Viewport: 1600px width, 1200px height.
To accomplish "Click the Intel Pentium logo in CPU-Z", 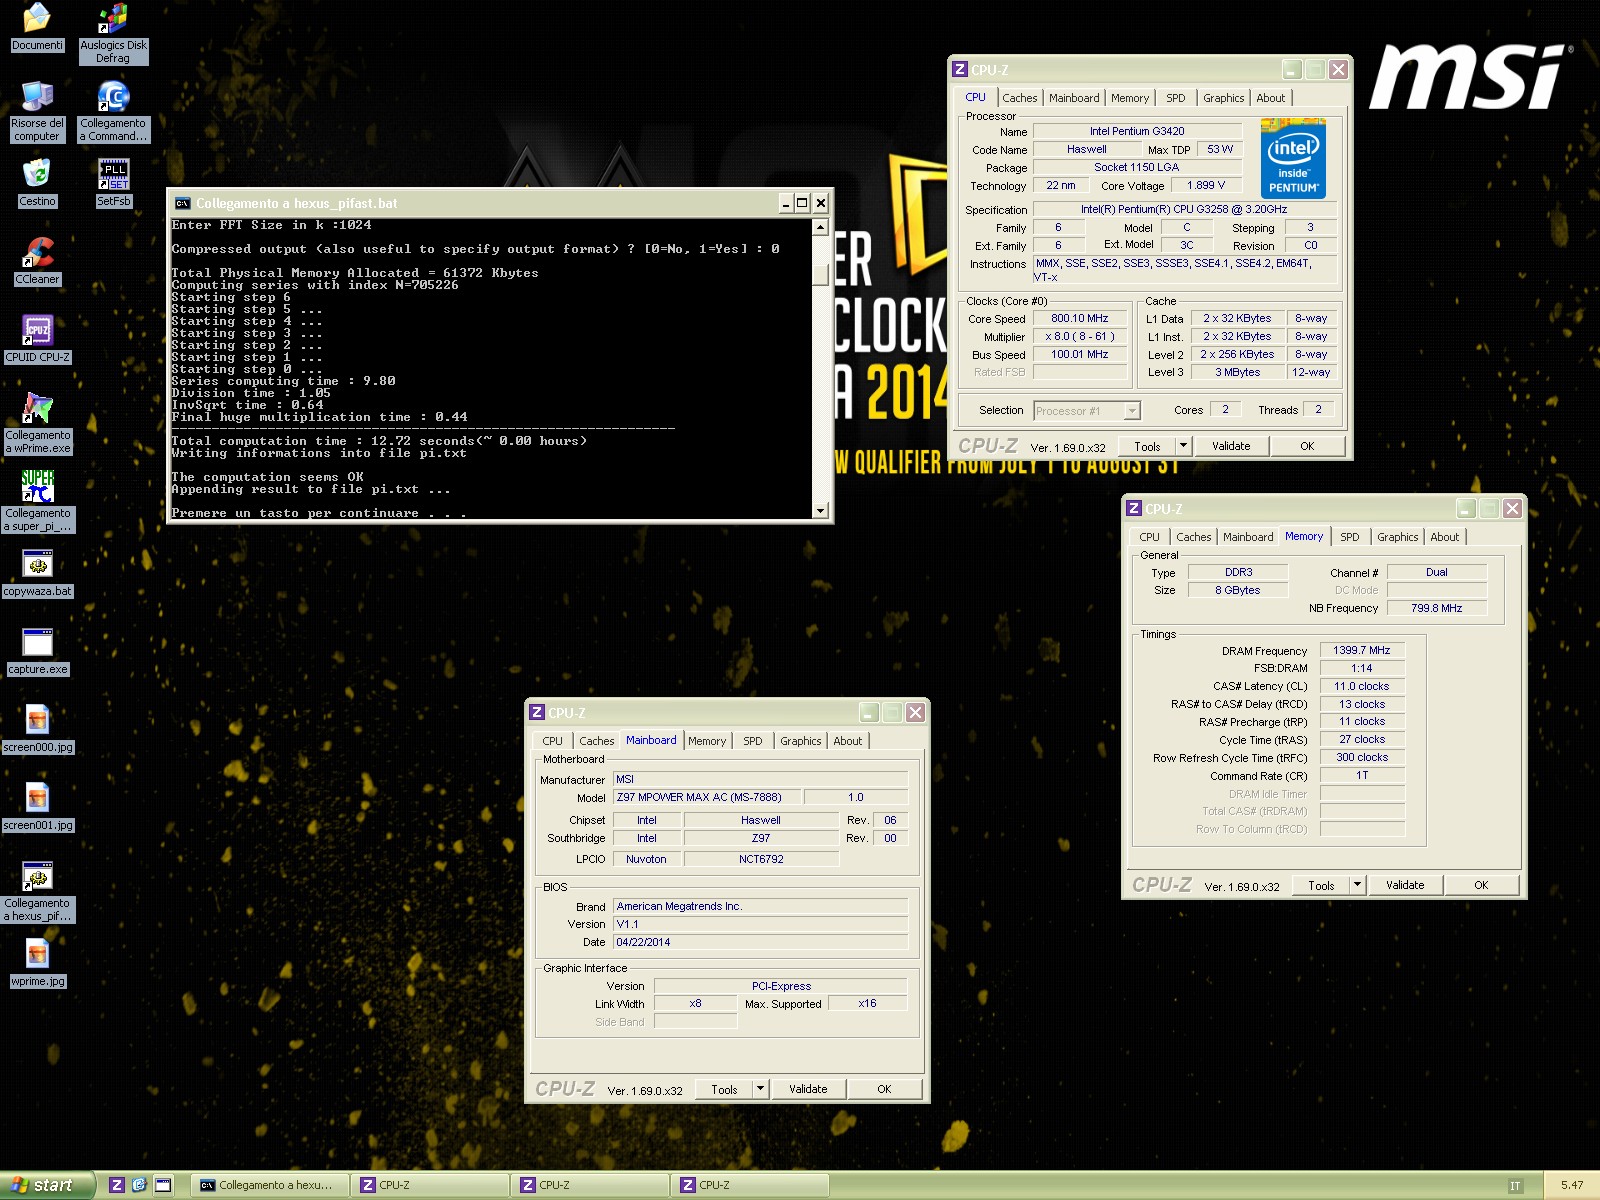I will pyautogui.click(x=1293, y=158).
